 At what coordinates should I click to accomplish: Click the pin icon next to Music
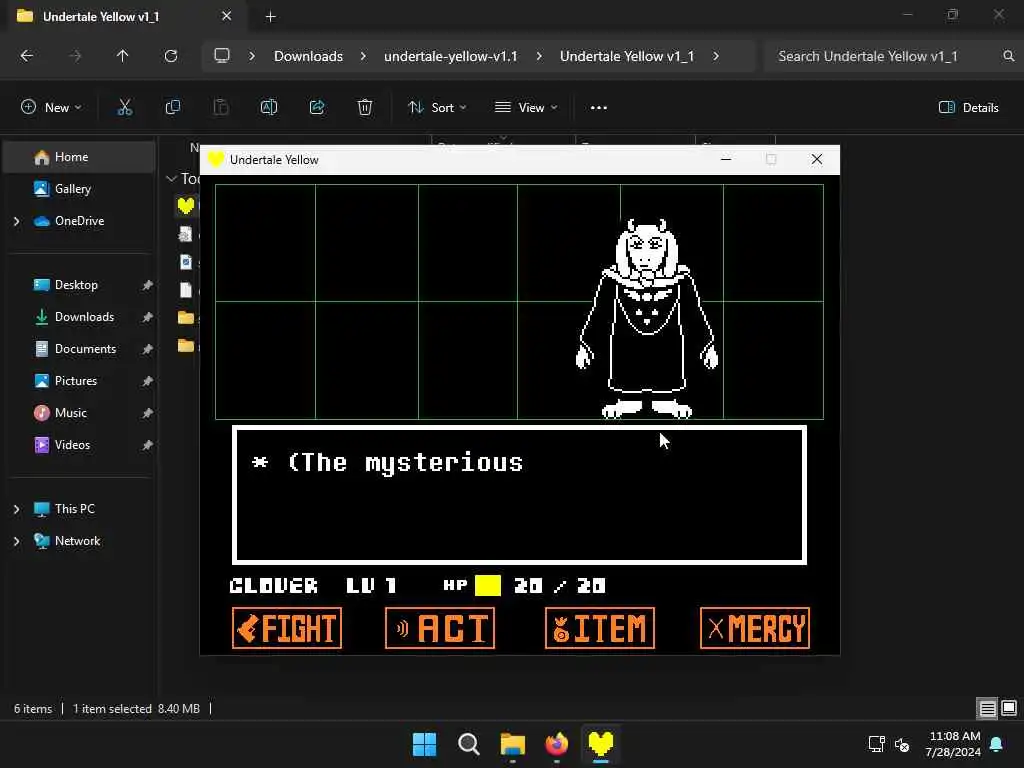point(147,413)
